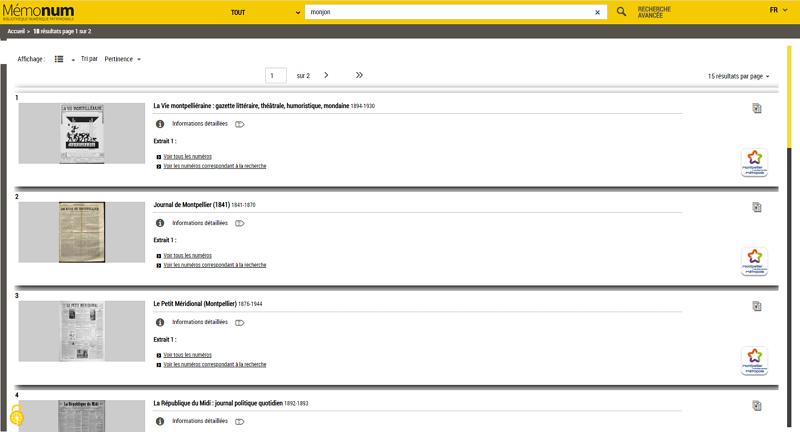
Task: Toggle detailed info for Journal de Montpellier
Action: point(239,223)
